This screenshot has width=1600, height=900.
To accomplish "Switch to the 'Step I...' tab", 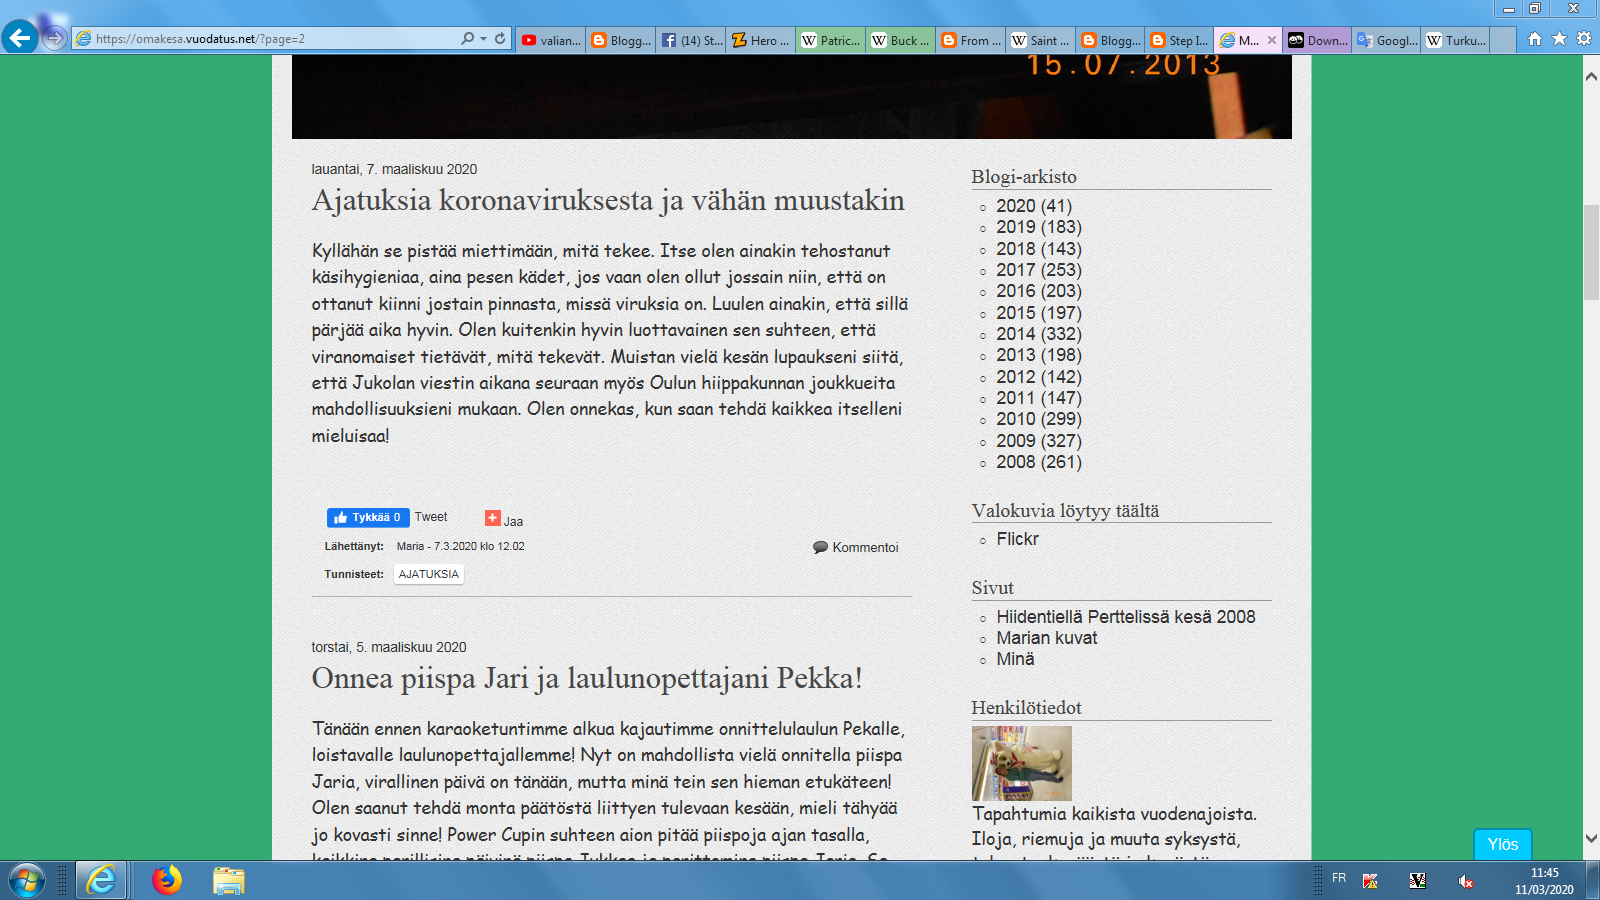I will [1181, 40].
